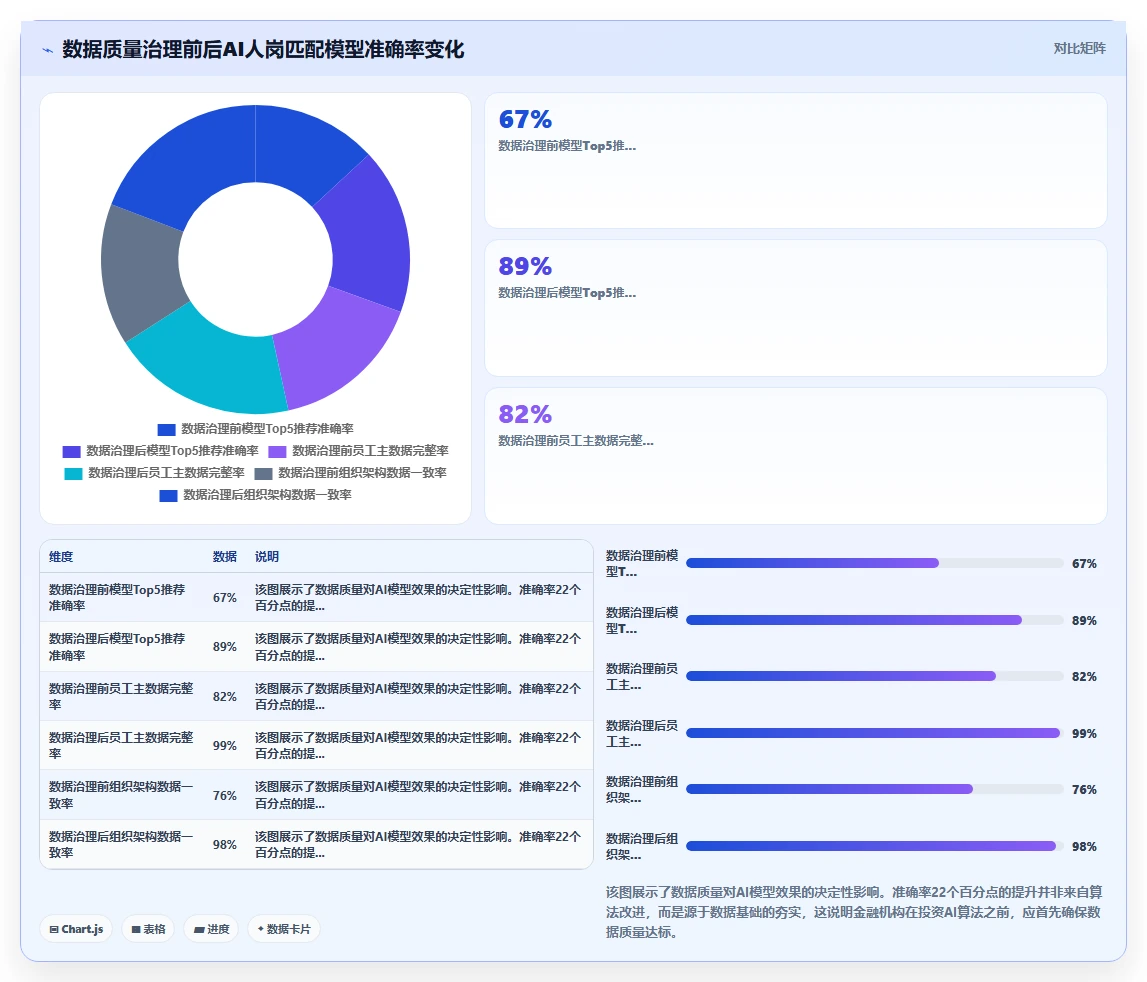This screenshot has height=982, width=1147.
Task: Toggle legend swatch for 数据治理前组织架构数据一致率
Action: click(x=263, y=473)
